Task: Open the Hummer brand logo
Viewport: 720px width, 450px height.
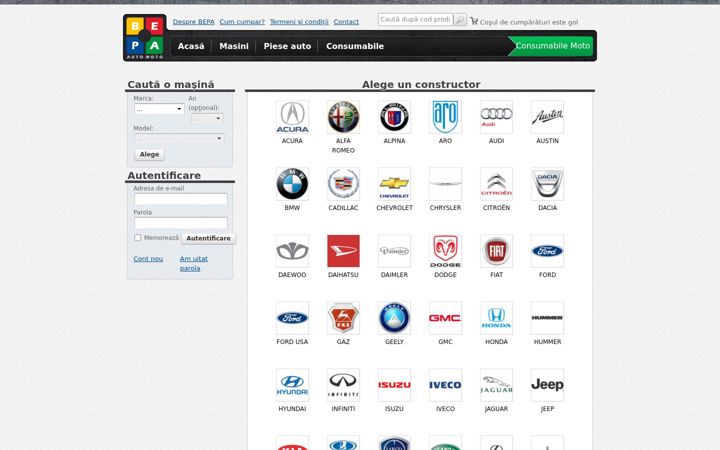Action: tap(547, 318)
